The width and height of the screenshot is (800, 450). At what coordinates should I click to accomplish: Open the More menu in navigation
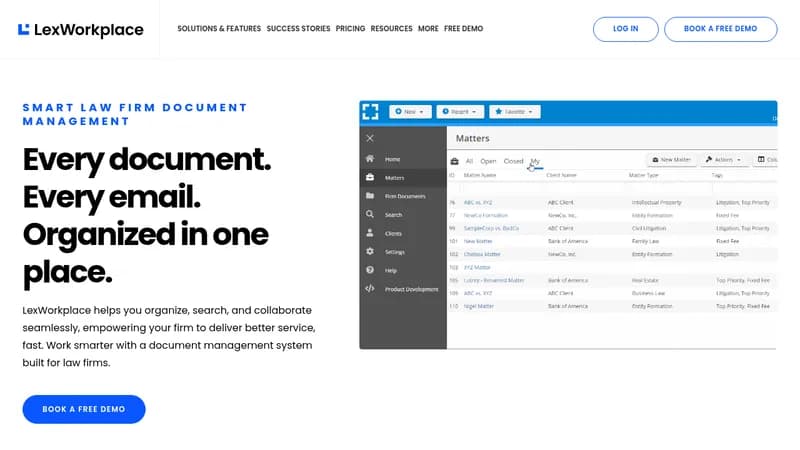coord(428,29)
